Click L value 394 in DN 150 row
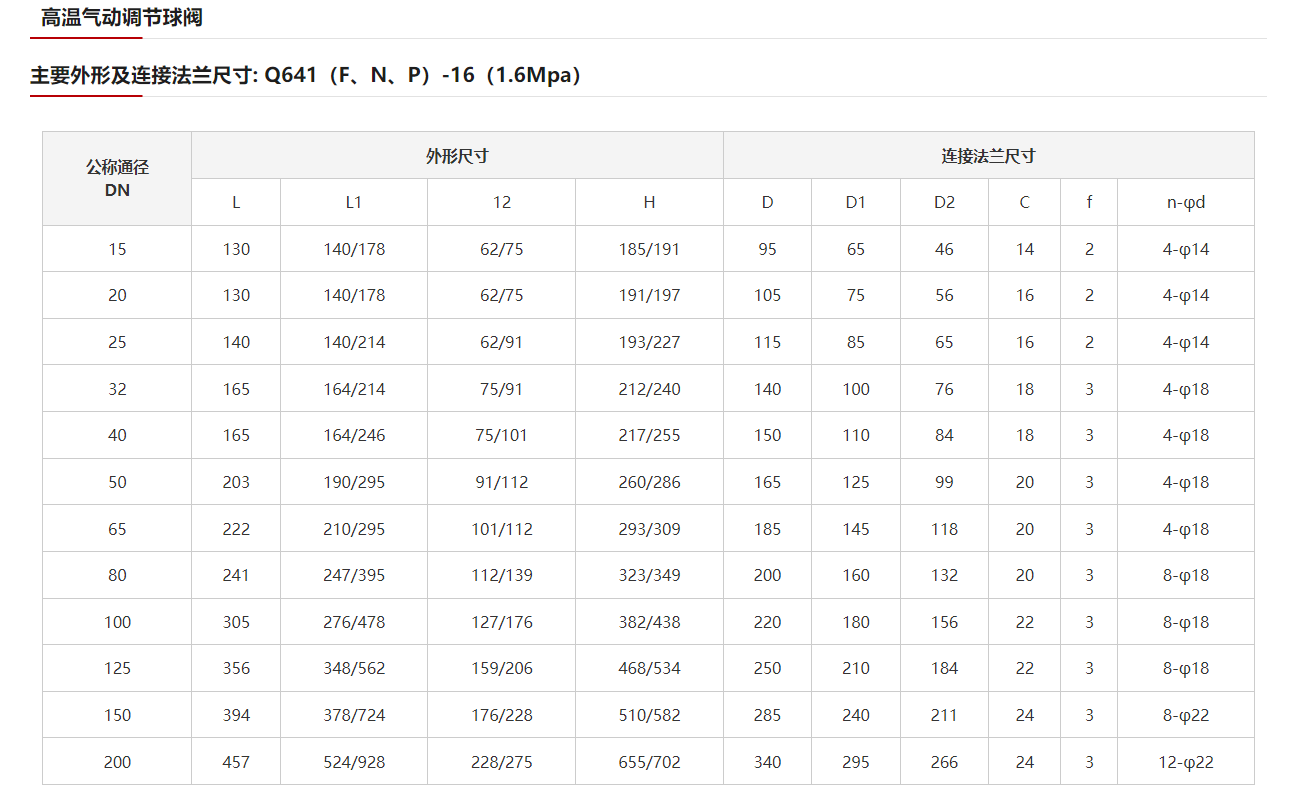 236,715
